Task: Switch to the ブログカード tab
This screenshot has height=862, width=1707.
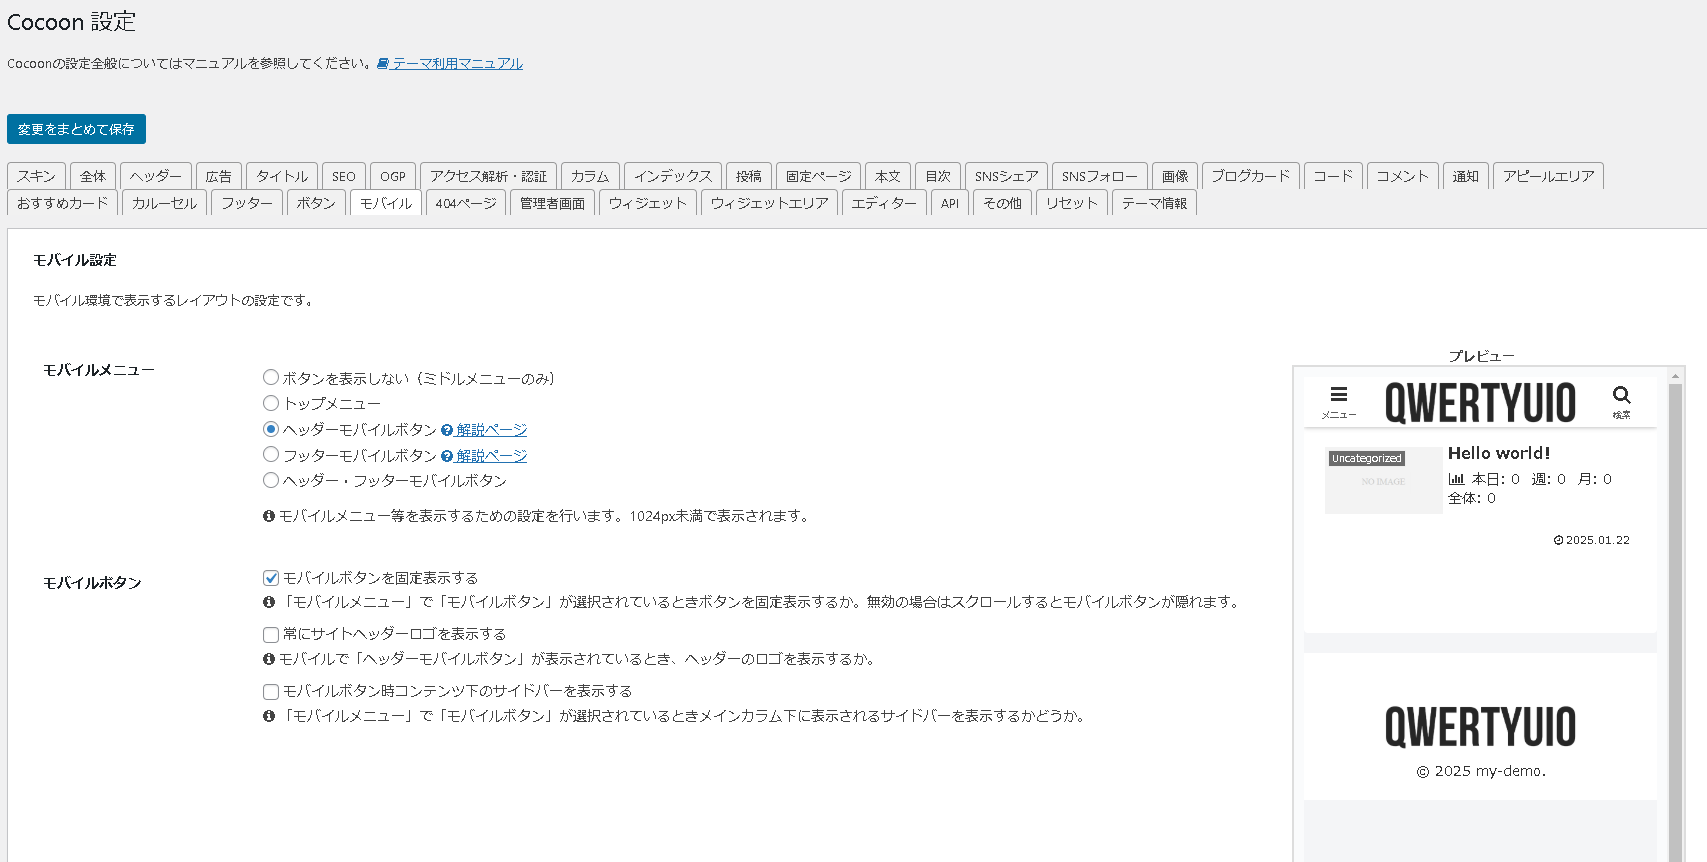Action: click(x=1251, y=176)
